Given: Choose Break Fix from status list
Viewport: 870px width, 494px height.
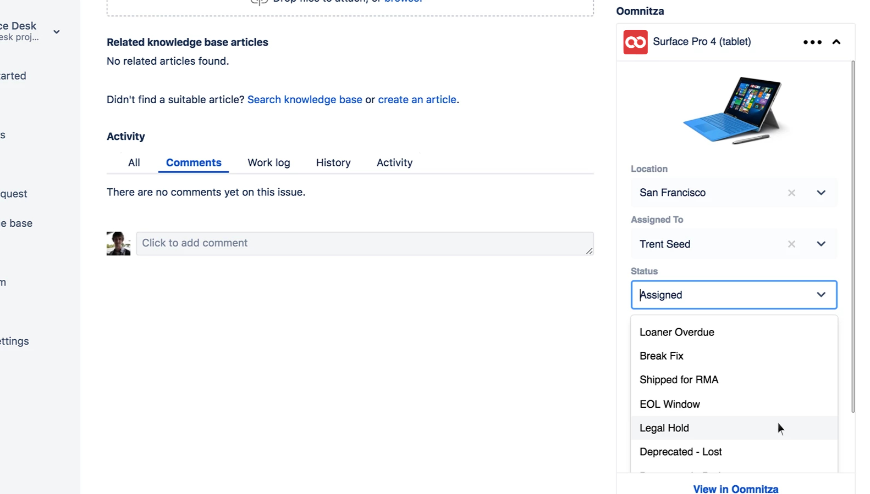Looking at the screenshot, I should 661,356.
